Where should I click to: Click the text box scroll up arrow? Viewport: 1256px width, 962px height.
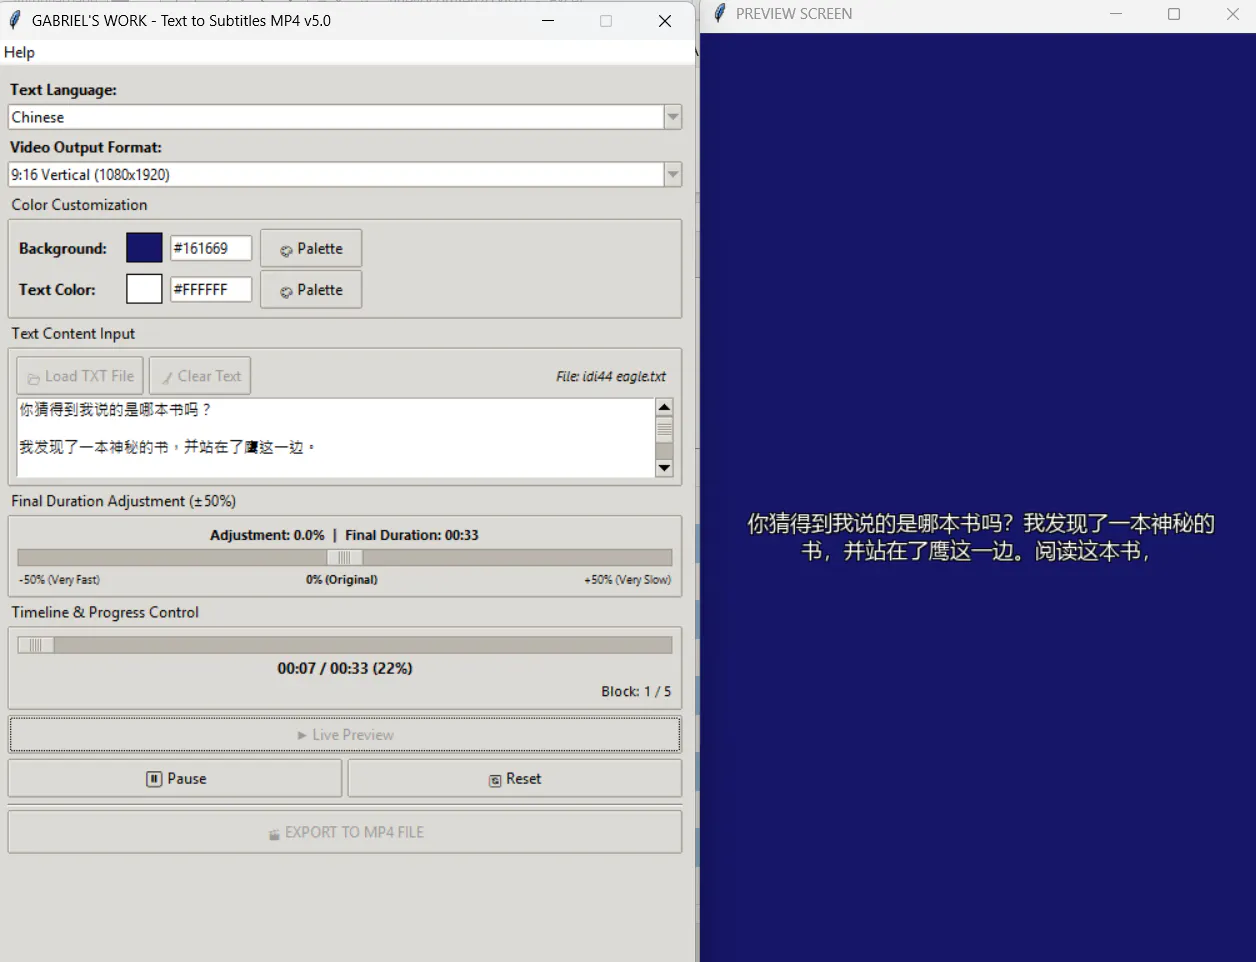point(664,407)
